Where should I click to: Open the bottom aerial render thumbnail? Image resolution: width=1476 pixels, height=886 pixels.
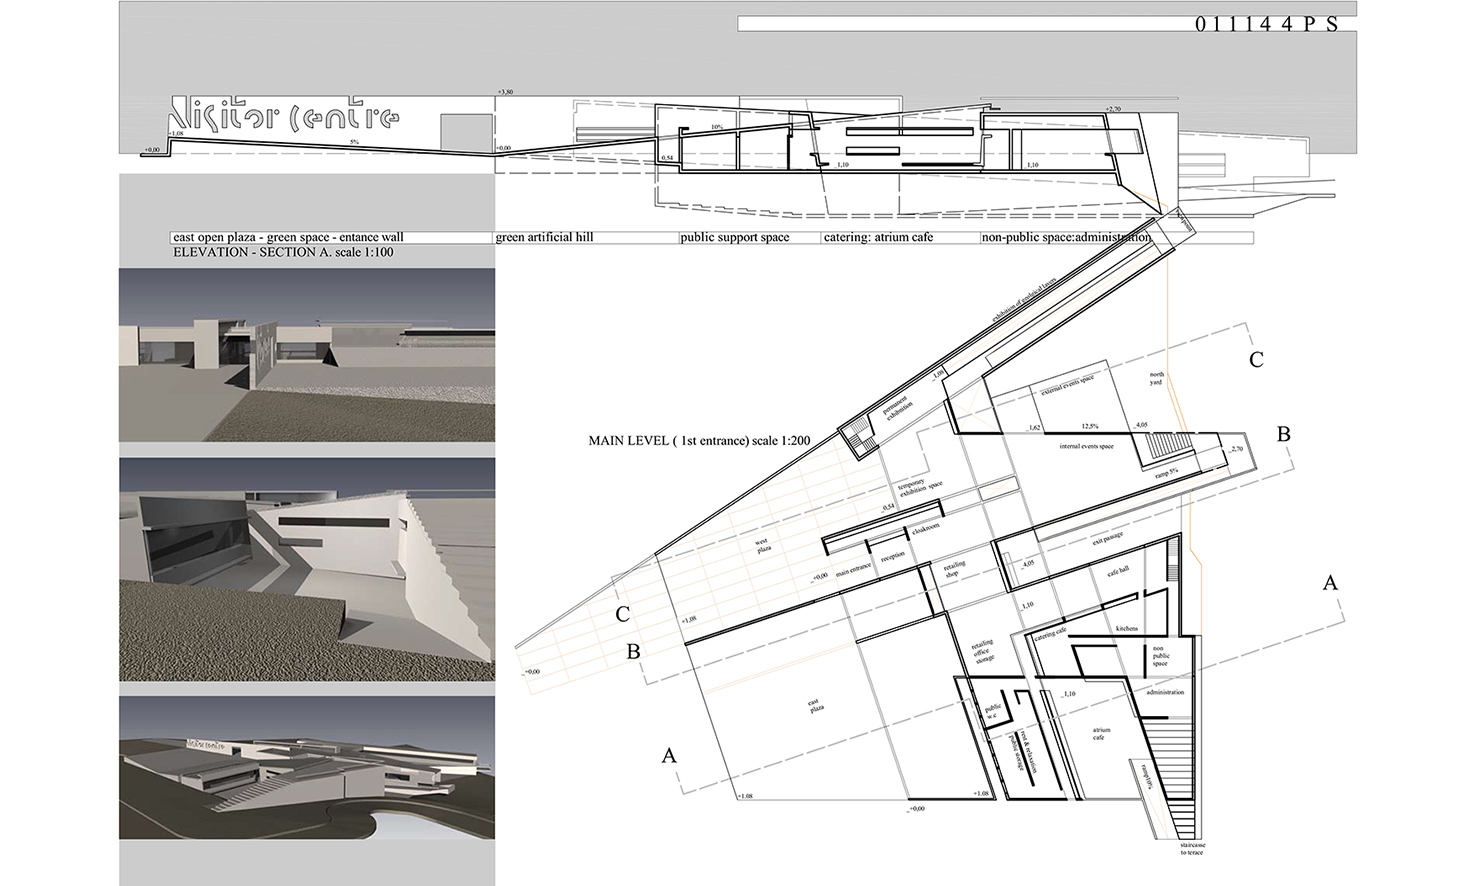pos(307,768)
